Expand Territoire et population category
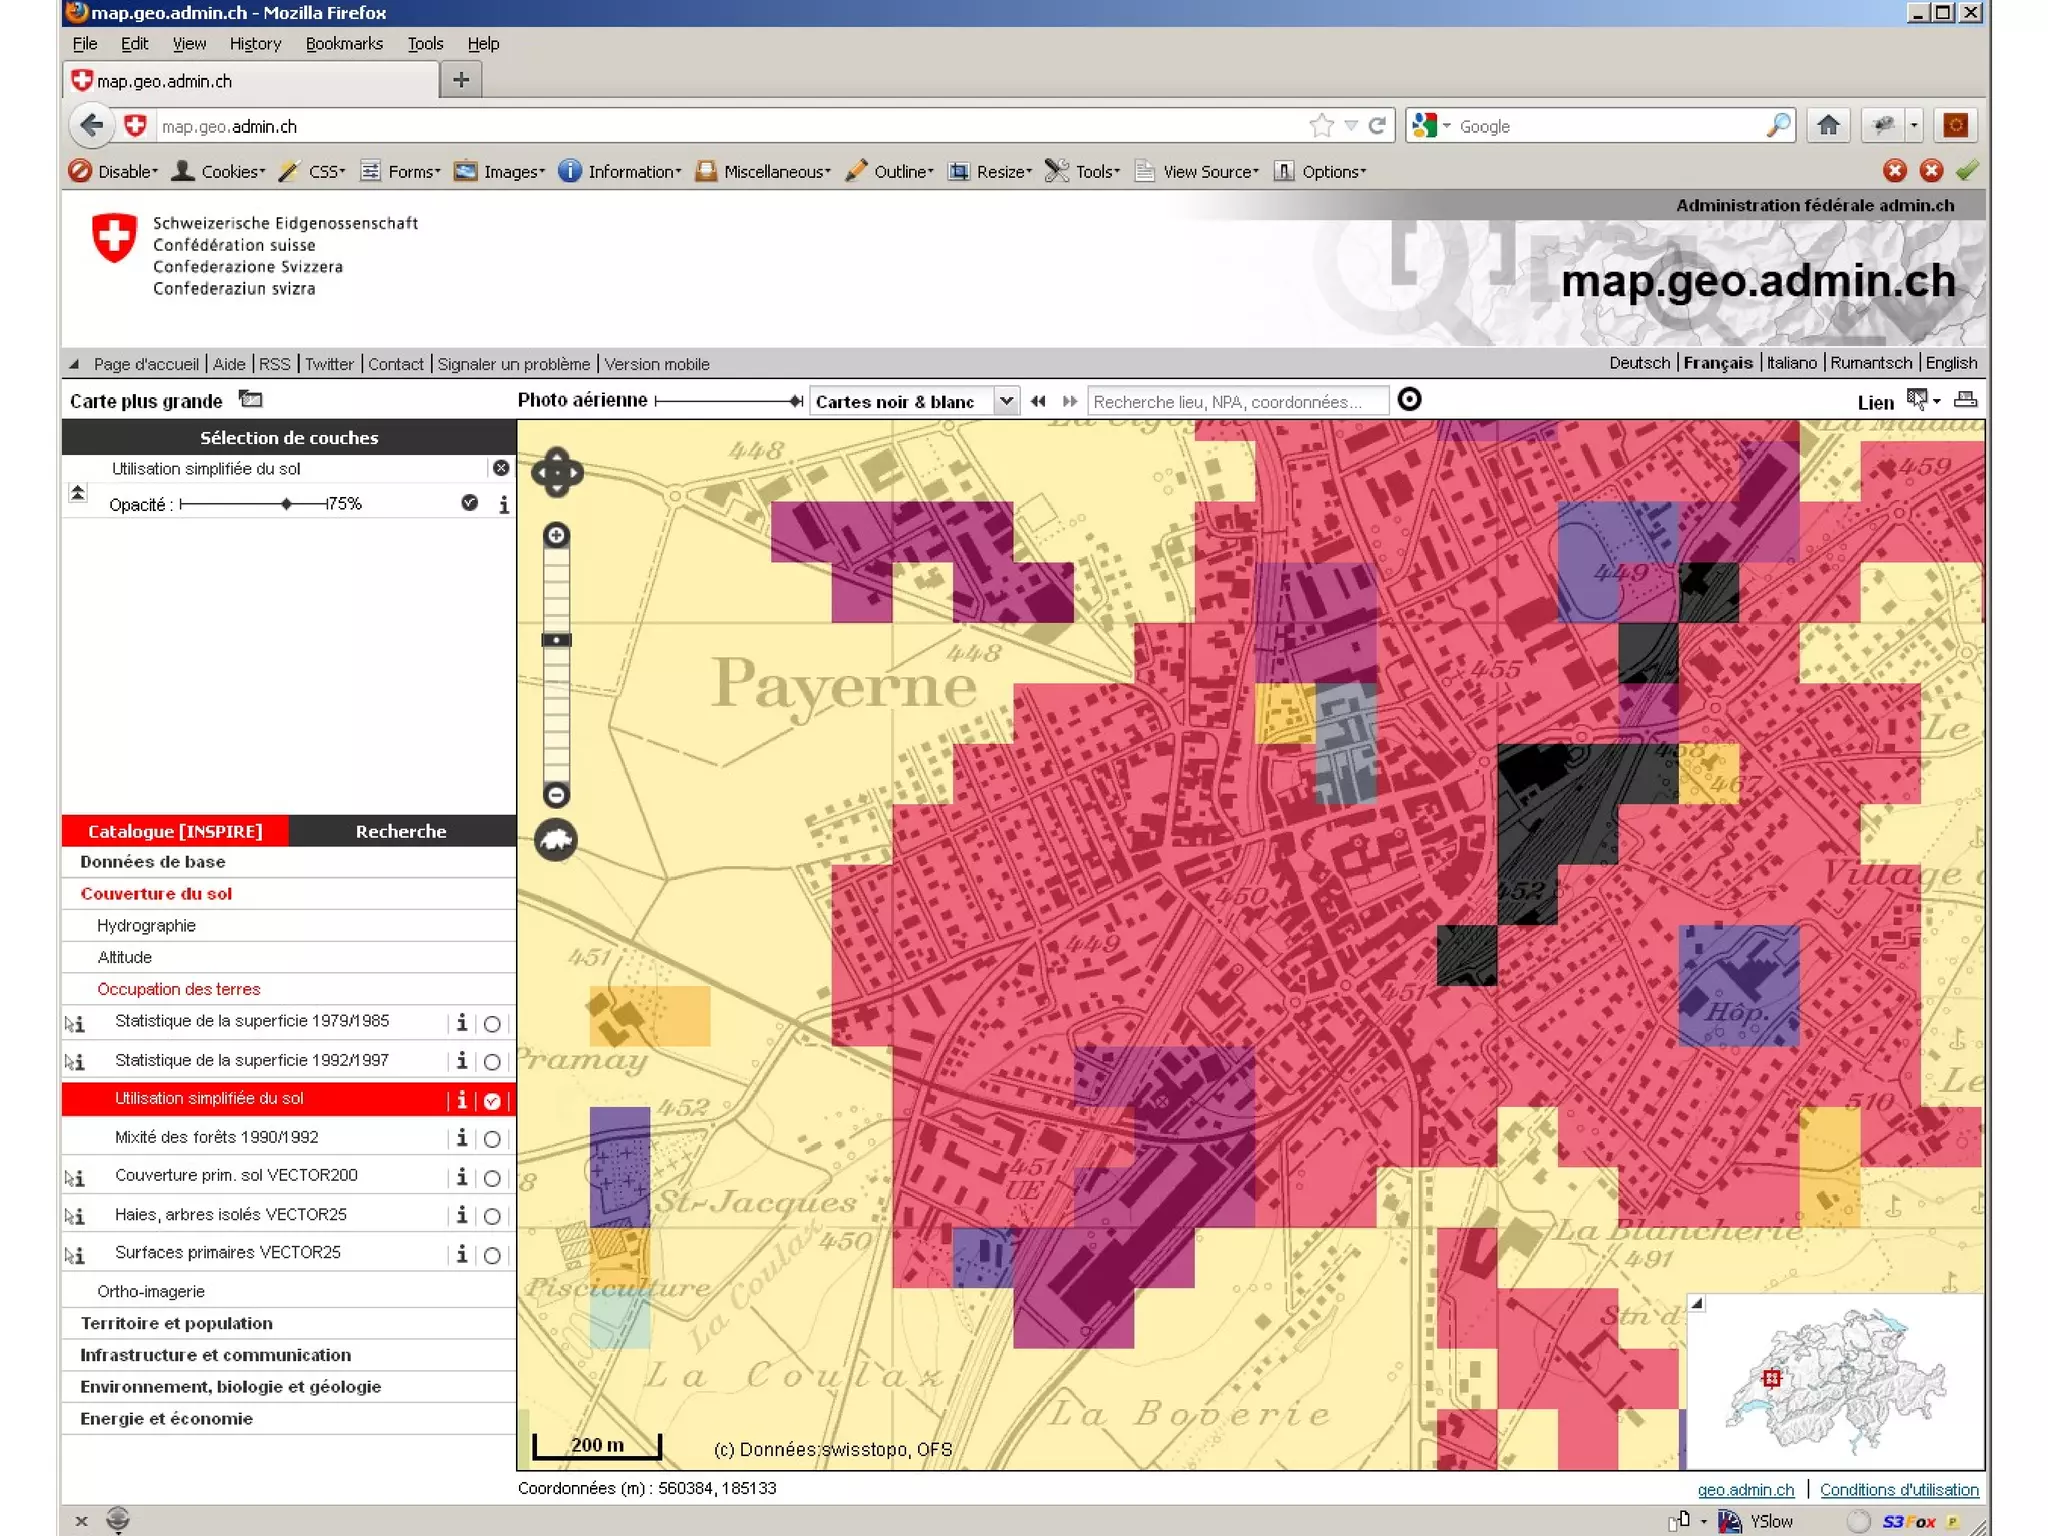2048x1536 pixels. coord(176,1323)
